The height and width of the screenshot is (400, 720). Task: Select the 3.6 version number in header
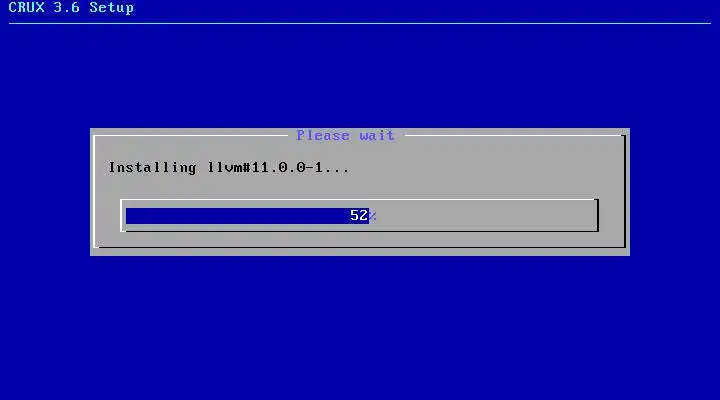point(67,7)
